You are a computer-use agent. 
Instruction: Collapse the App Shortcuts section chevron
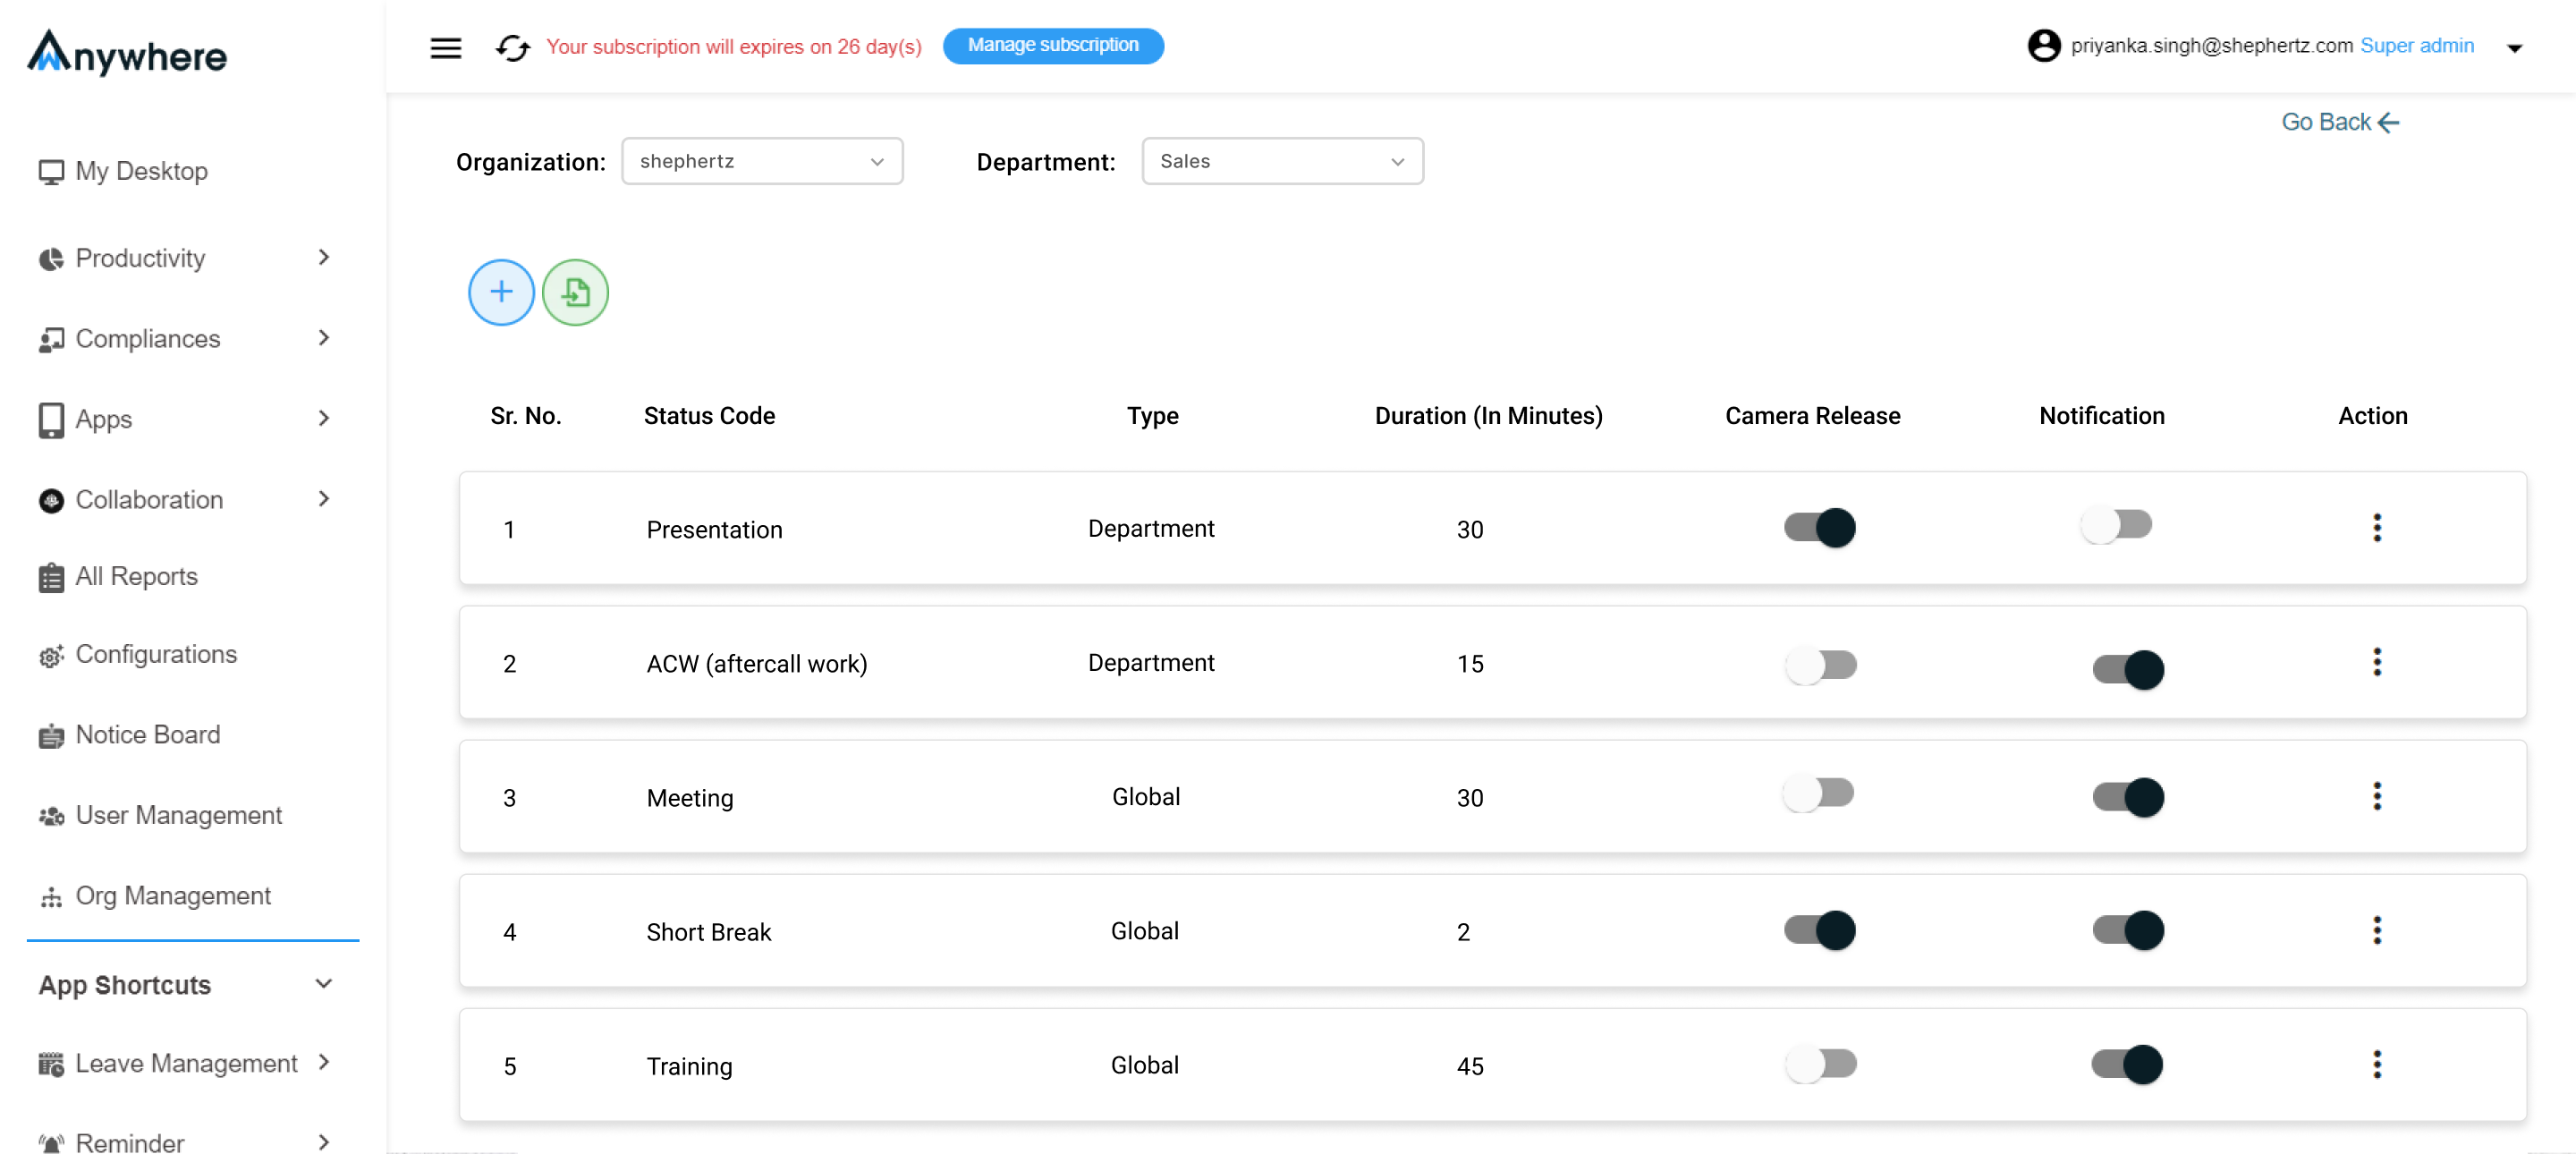(324, 984)
